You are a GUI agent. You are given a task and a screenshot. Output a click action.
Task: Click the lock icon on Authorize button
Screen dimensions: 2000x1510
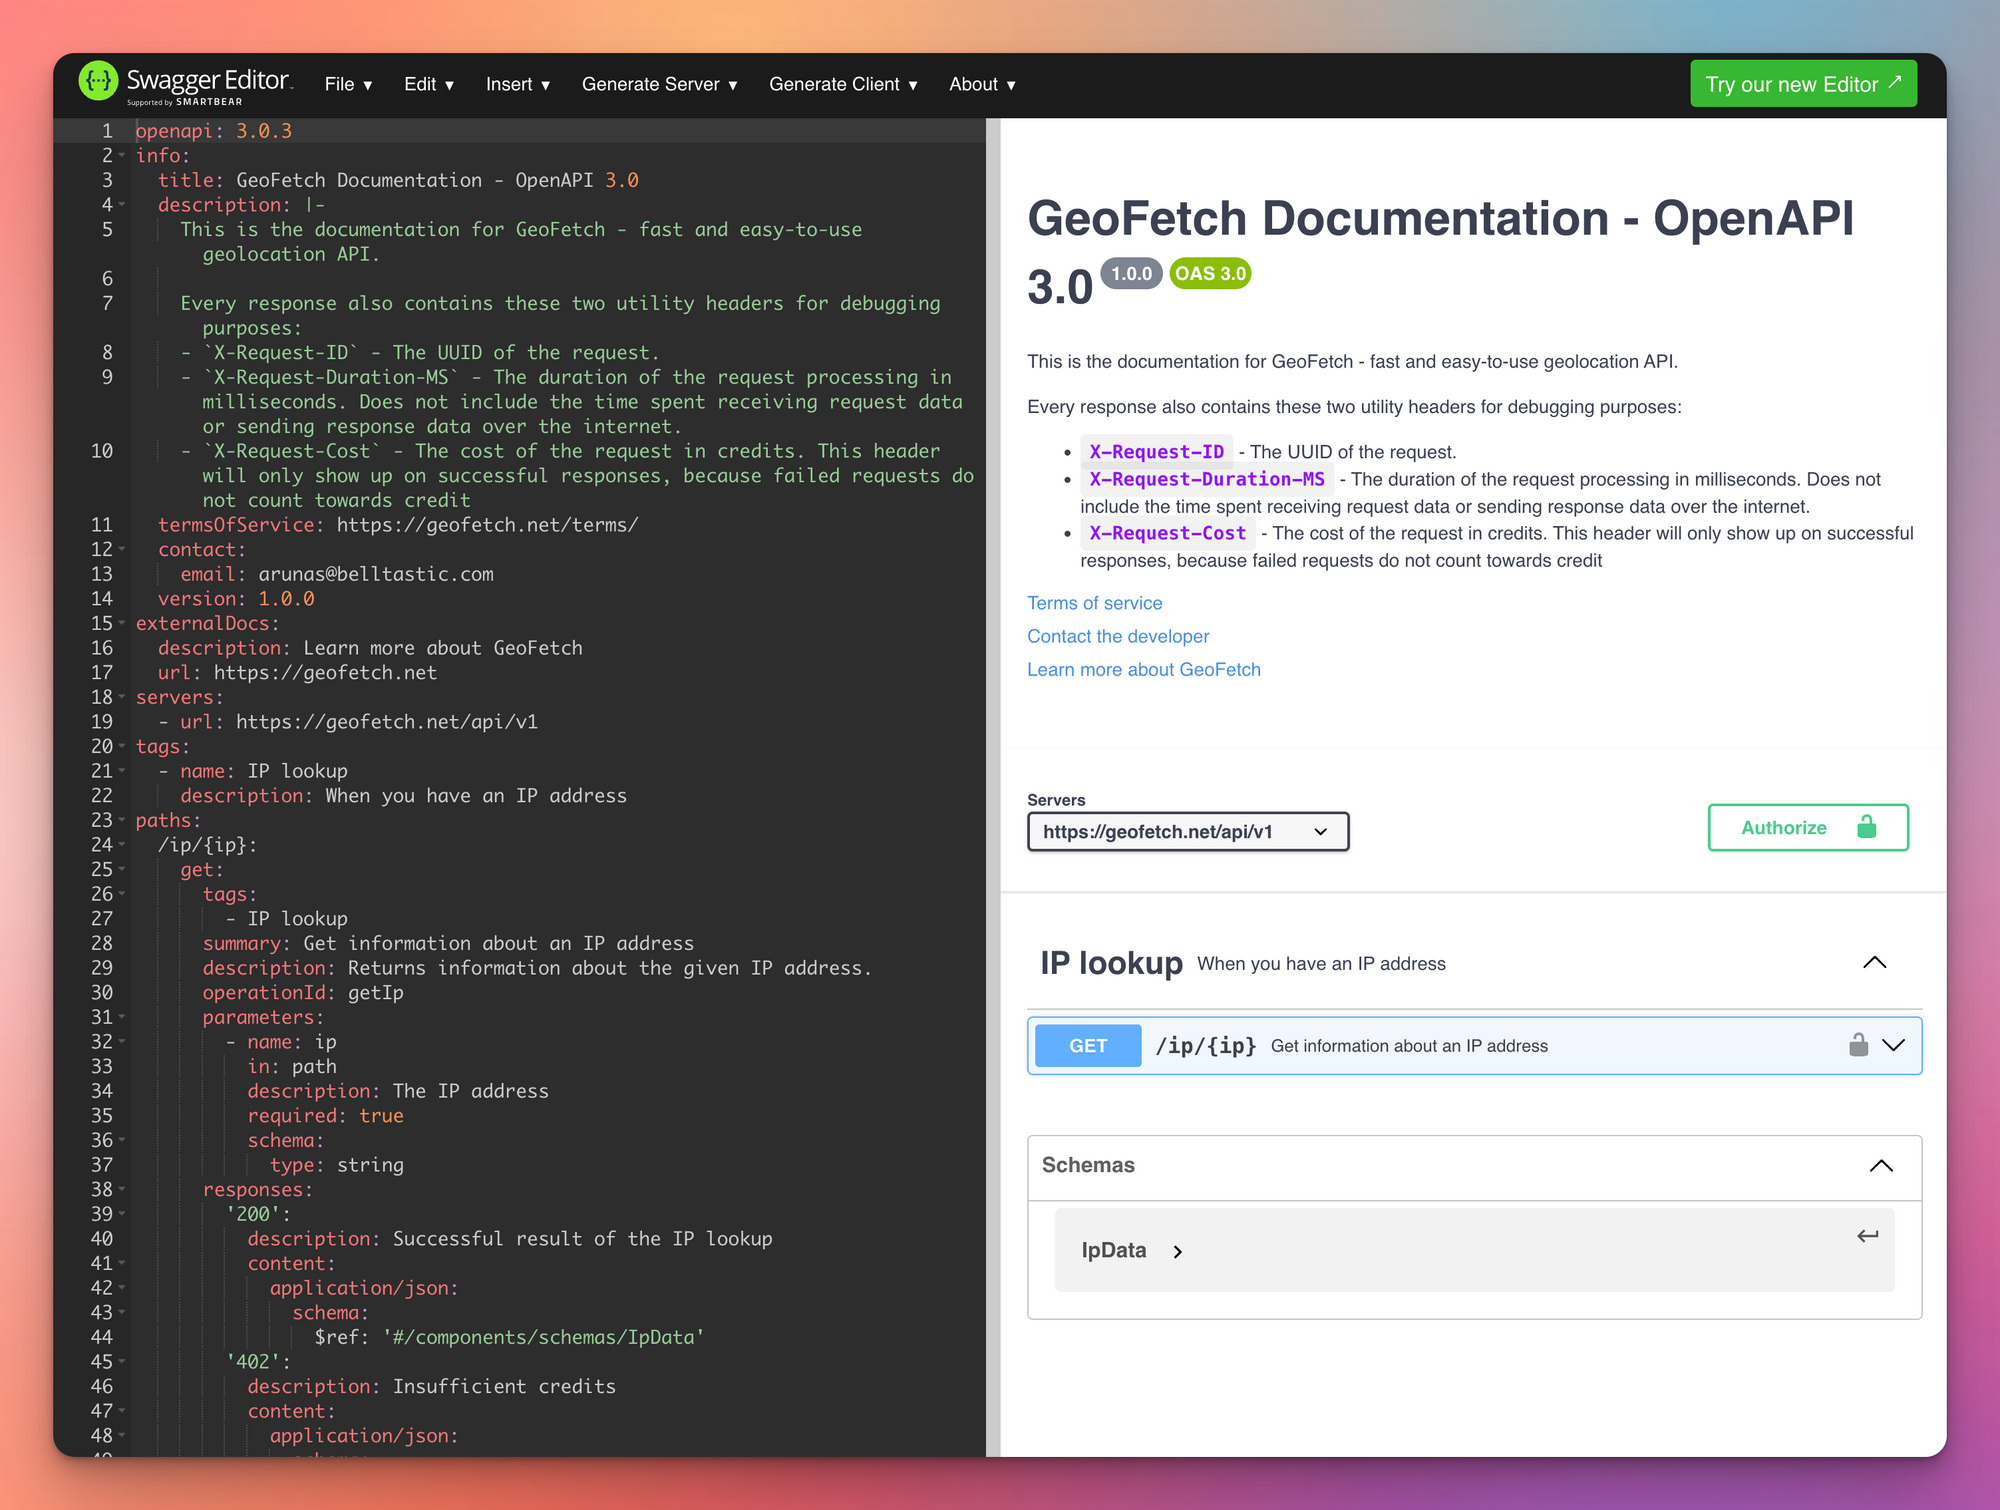[x=1866, y=827]
